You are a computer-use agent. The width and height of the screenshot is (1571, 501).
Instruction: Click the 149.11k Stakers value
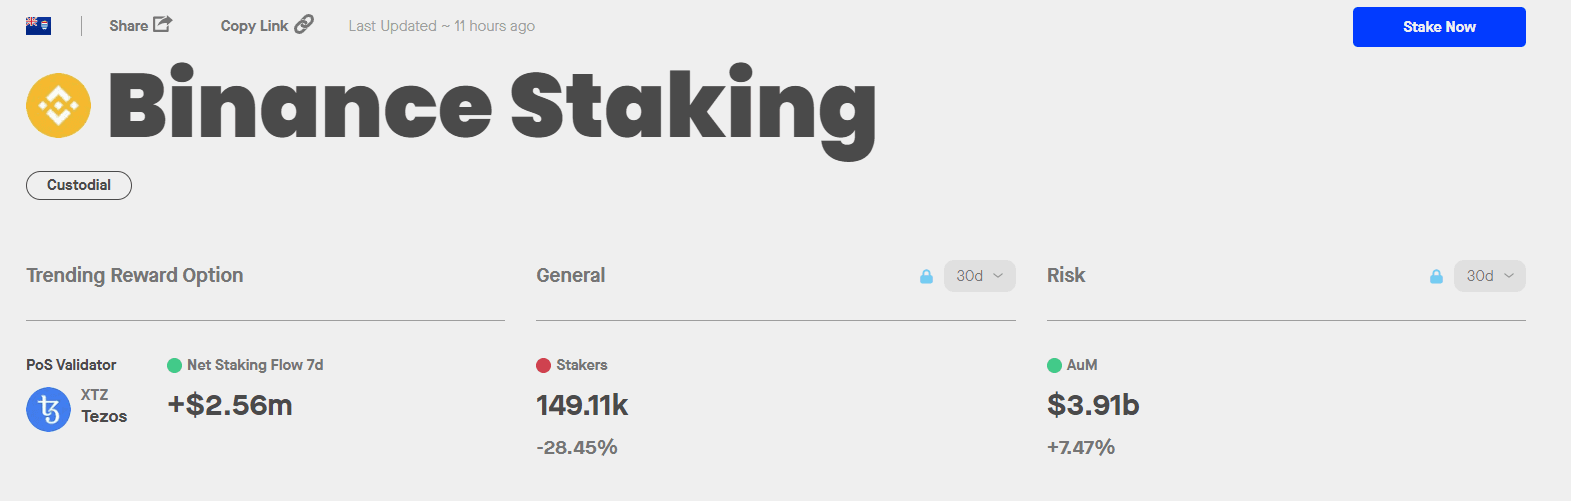pyautogui.click(x=582, y=405)
